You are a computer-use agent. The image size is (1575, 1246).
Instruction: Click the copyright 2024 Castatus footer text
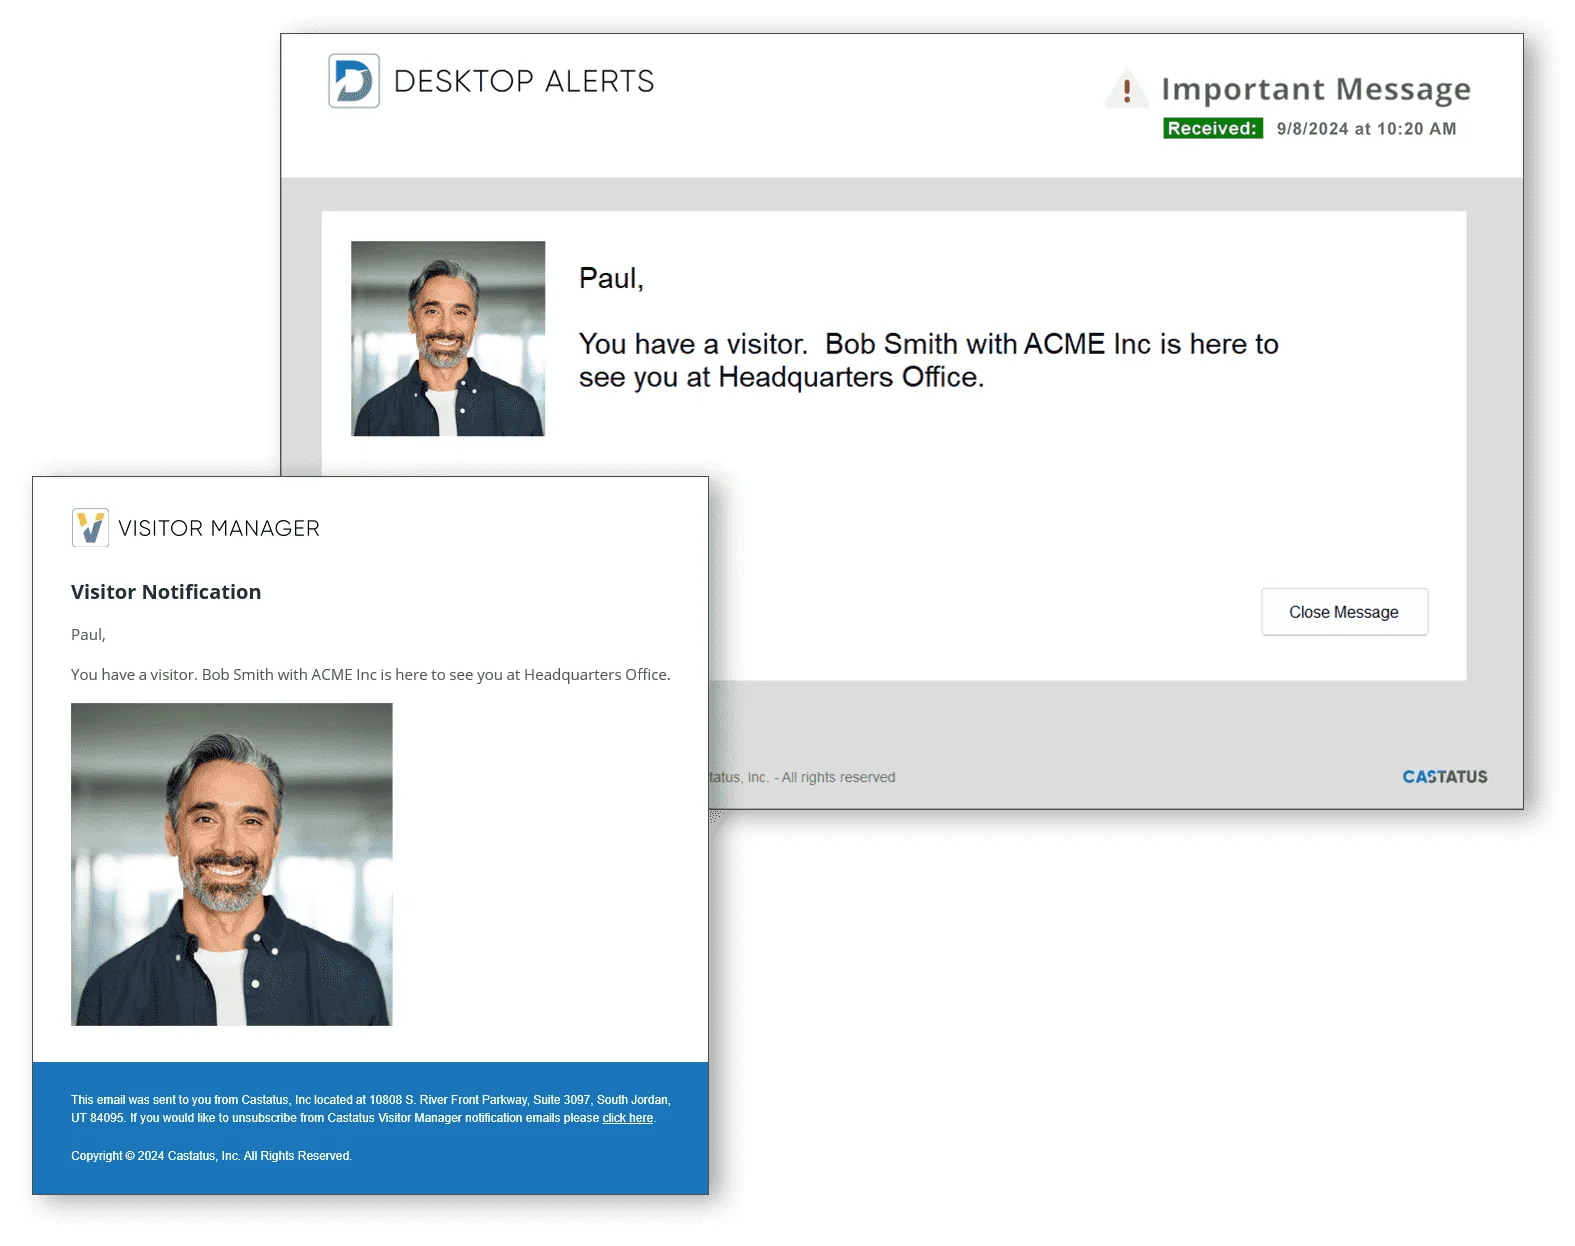coord(211,1156)
